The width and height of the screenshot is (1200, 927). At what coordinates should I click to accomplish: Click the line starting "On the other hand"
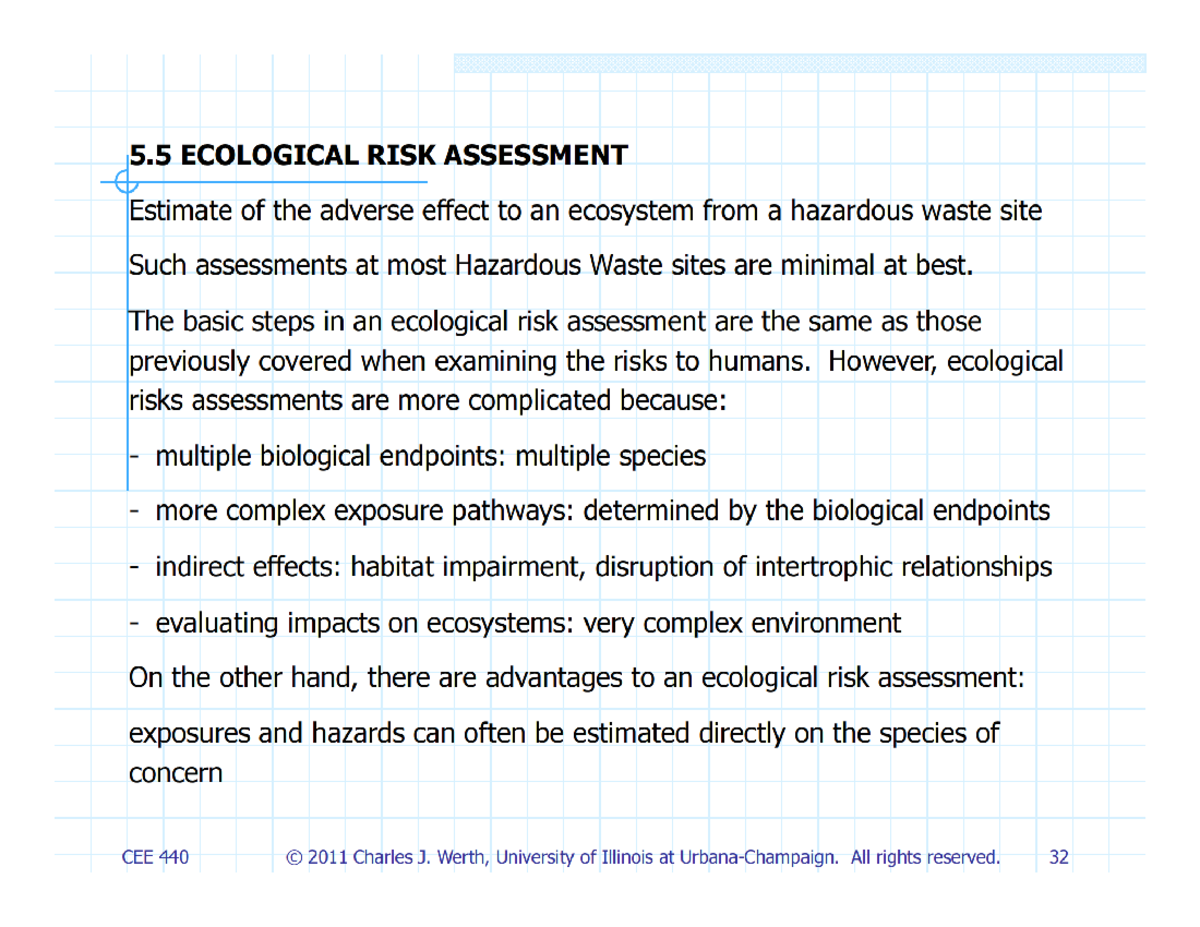pyautogui.click(x=578, y=679)
